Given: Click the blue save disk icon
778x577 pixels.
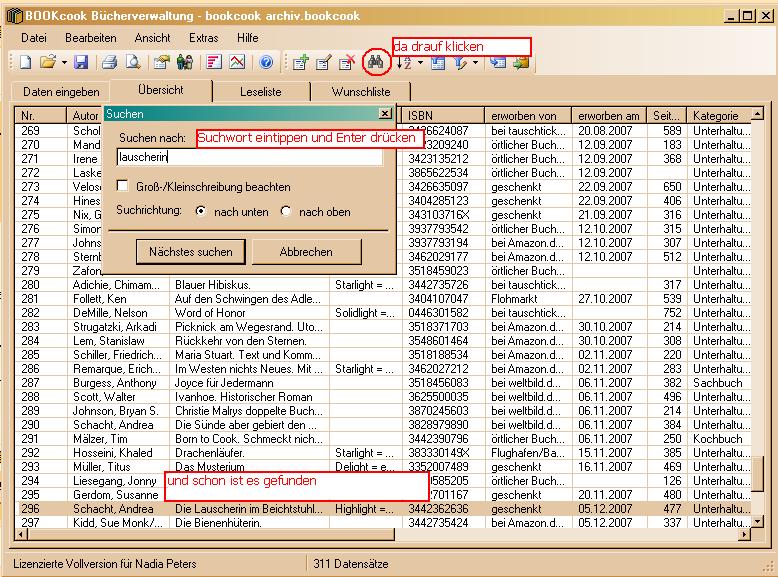Looking at the screenshot, I should pos(81,62).
